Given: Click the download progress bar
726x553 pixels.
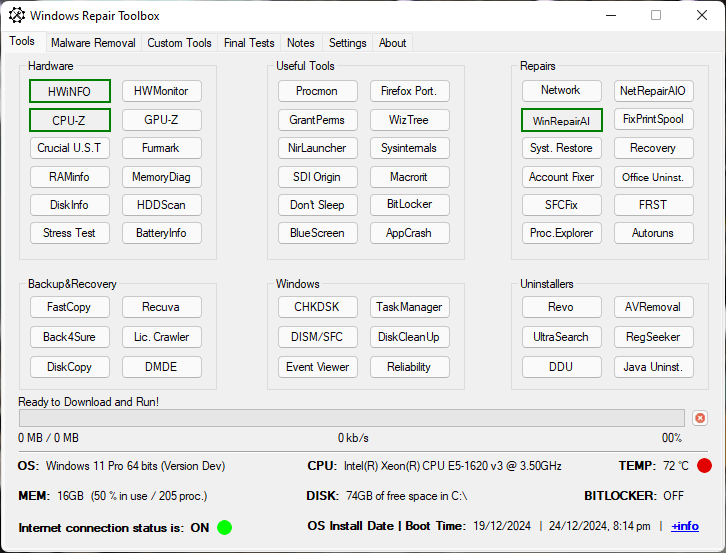Looking at the screenshot, I should click(351, 418).
